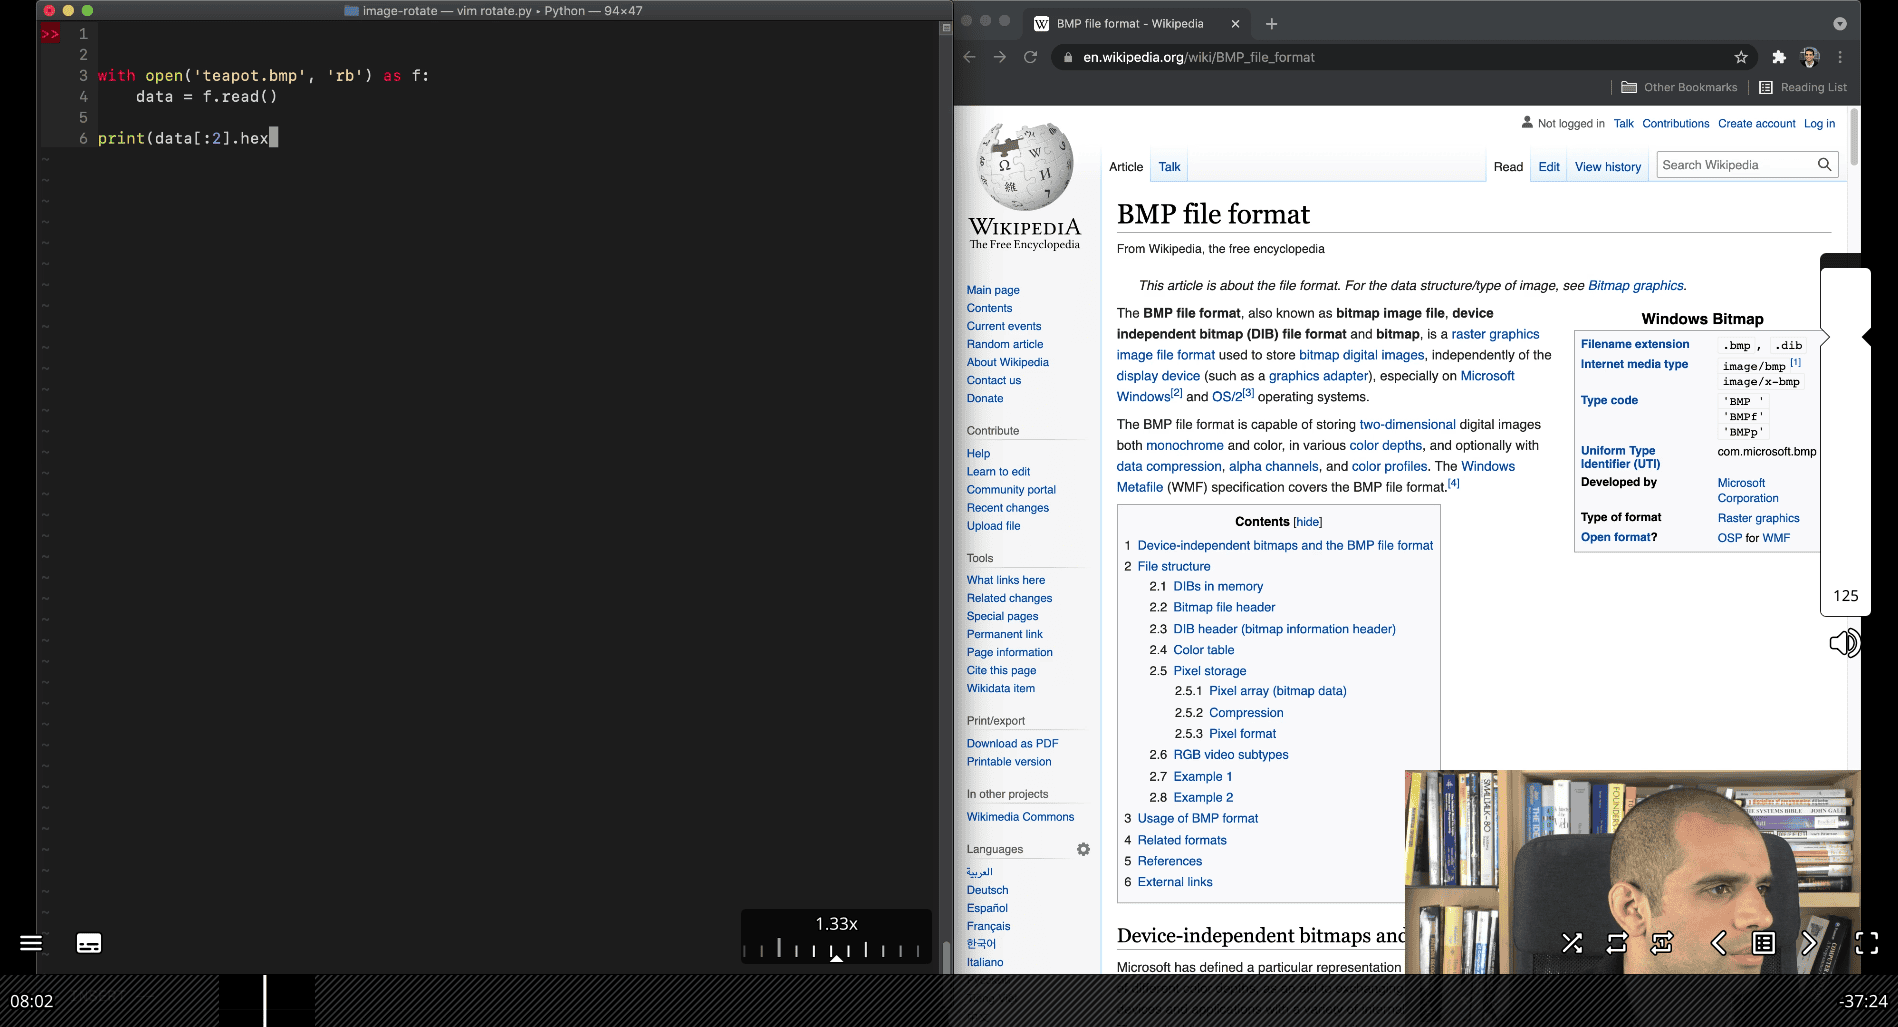This screenshot has height=1027, width=1898.
Task: Open language settings gear icon
Action: [1083, 849]
